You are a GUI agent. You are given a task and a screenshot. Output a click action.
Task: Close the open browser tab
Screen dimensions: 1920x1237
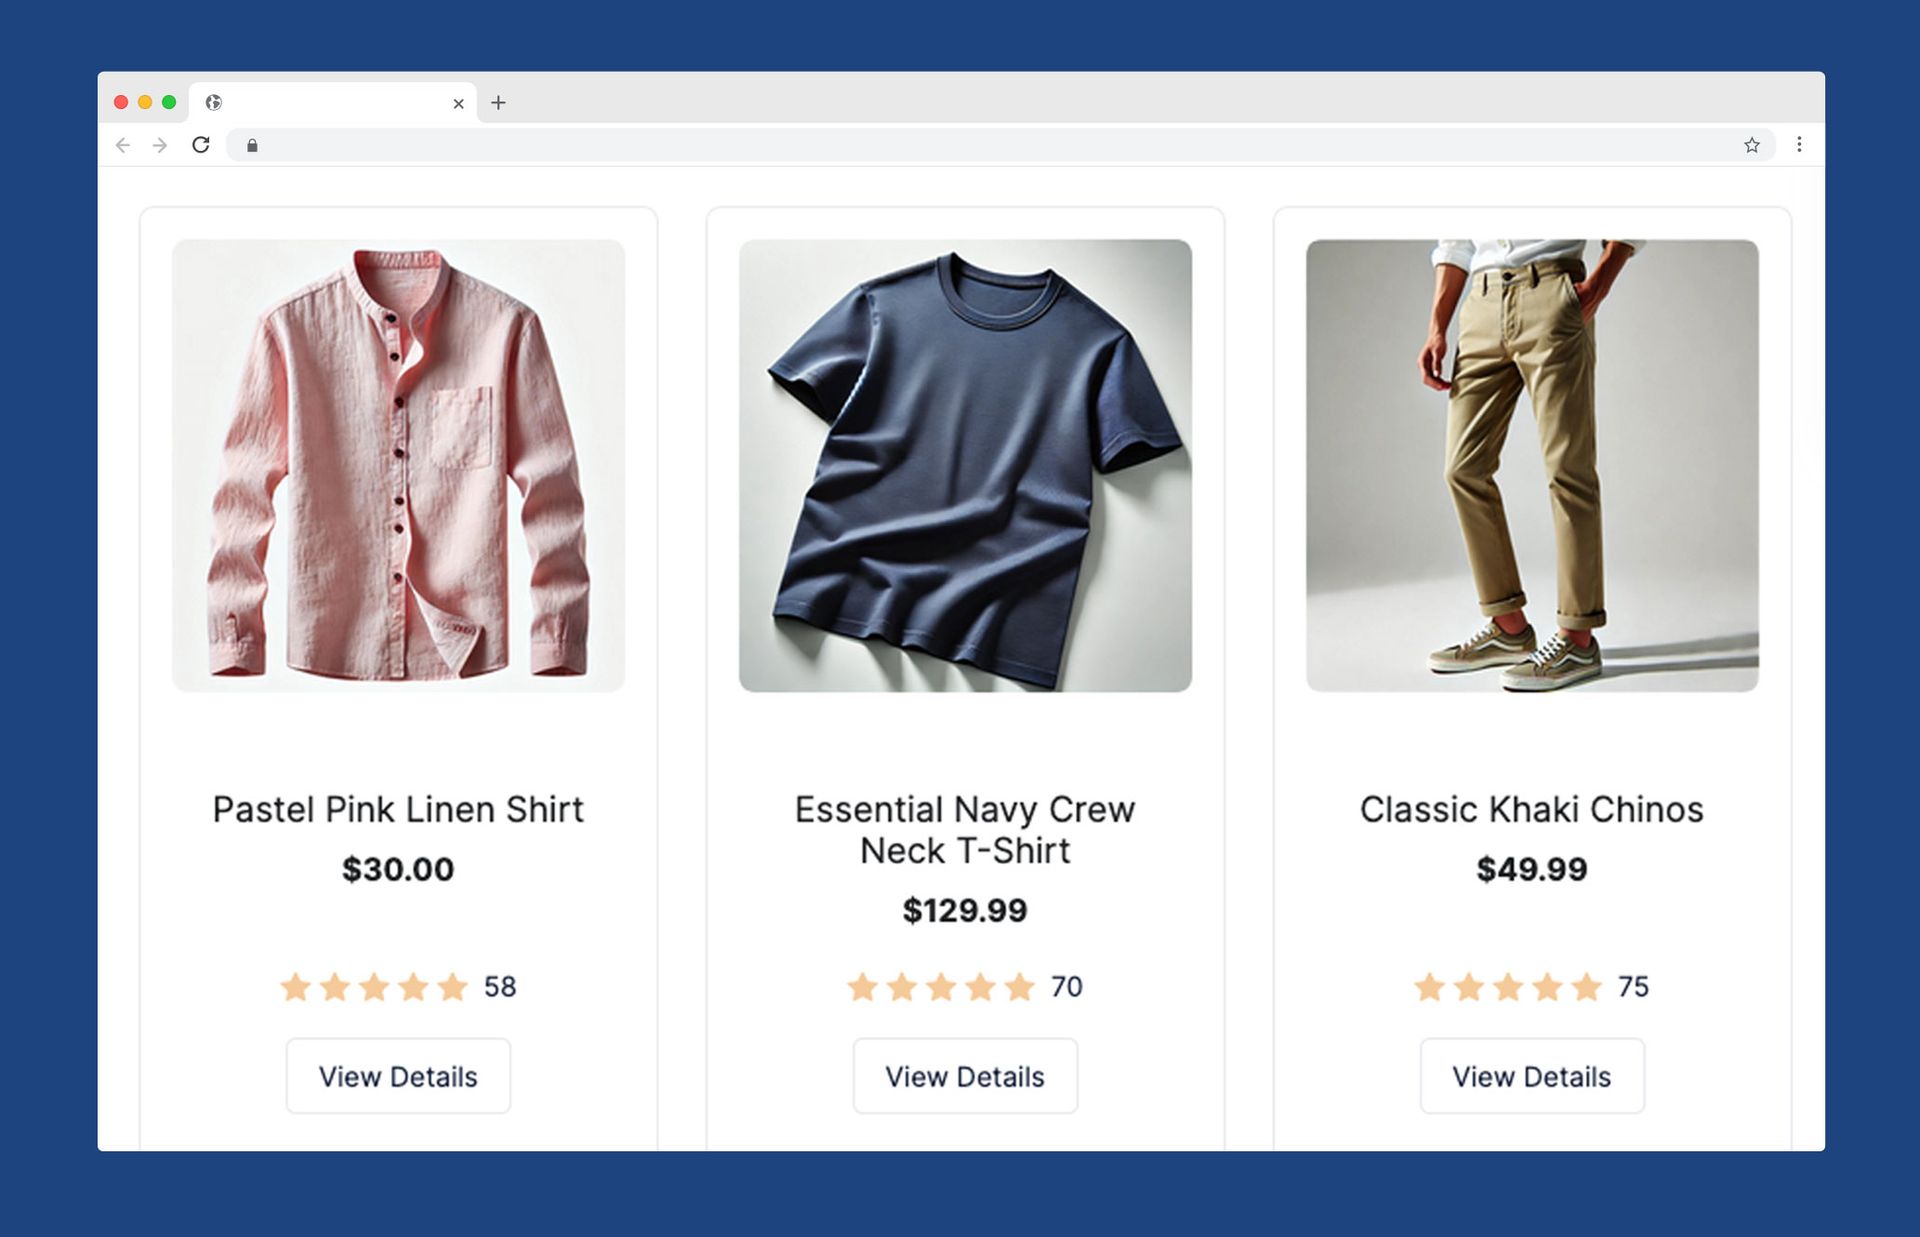(458, 103)
